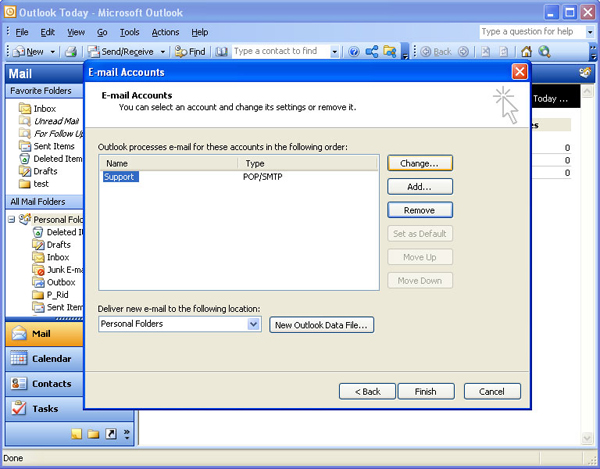Click the Change... button

point(420,163)
